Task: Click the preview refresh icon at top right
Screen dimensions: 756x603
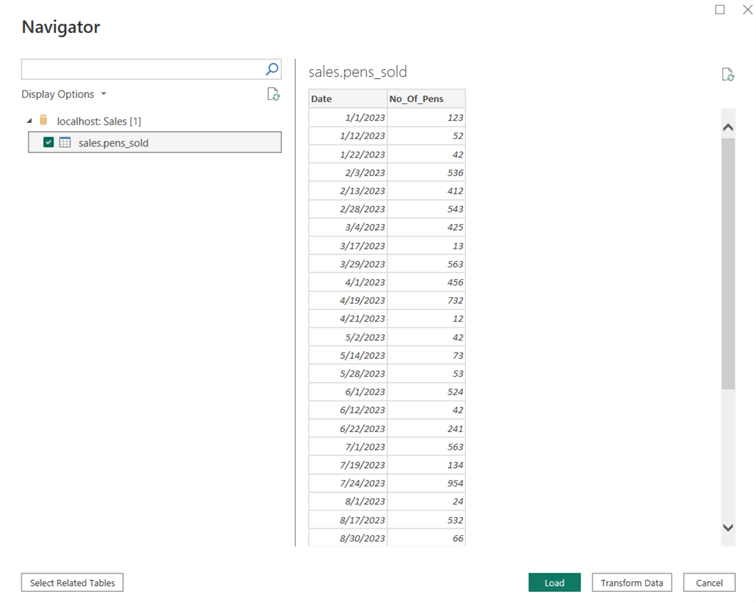Action: [728, 75]
